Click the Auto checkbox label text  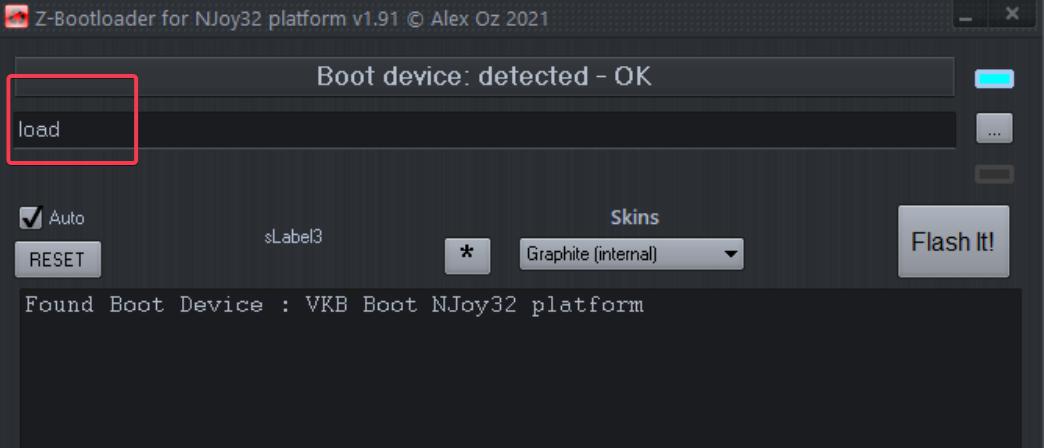(67, 218)
